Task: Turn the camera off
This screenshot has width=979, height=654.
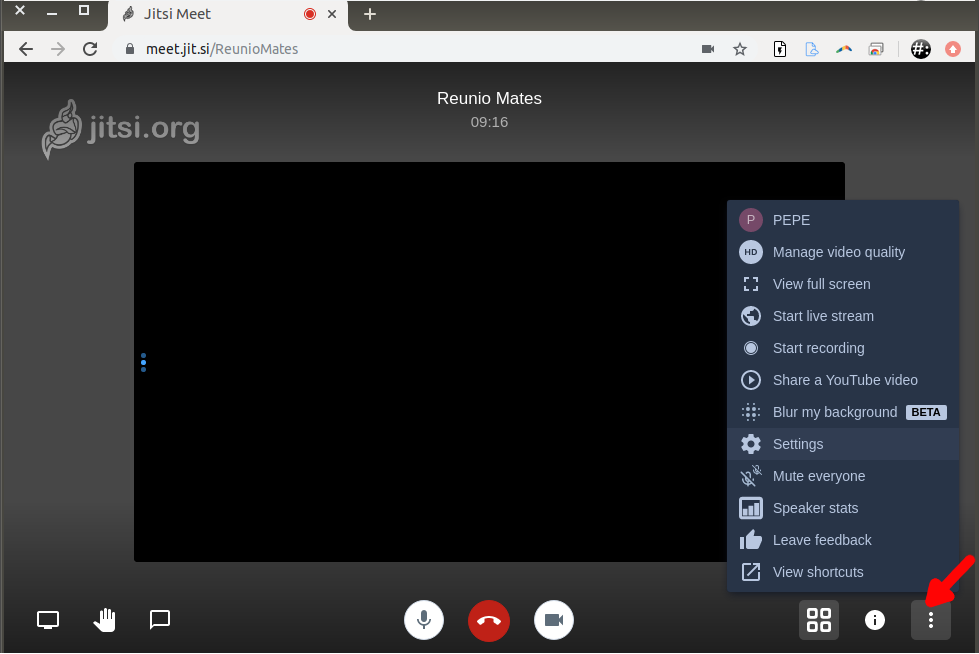Action: point(554,620)
